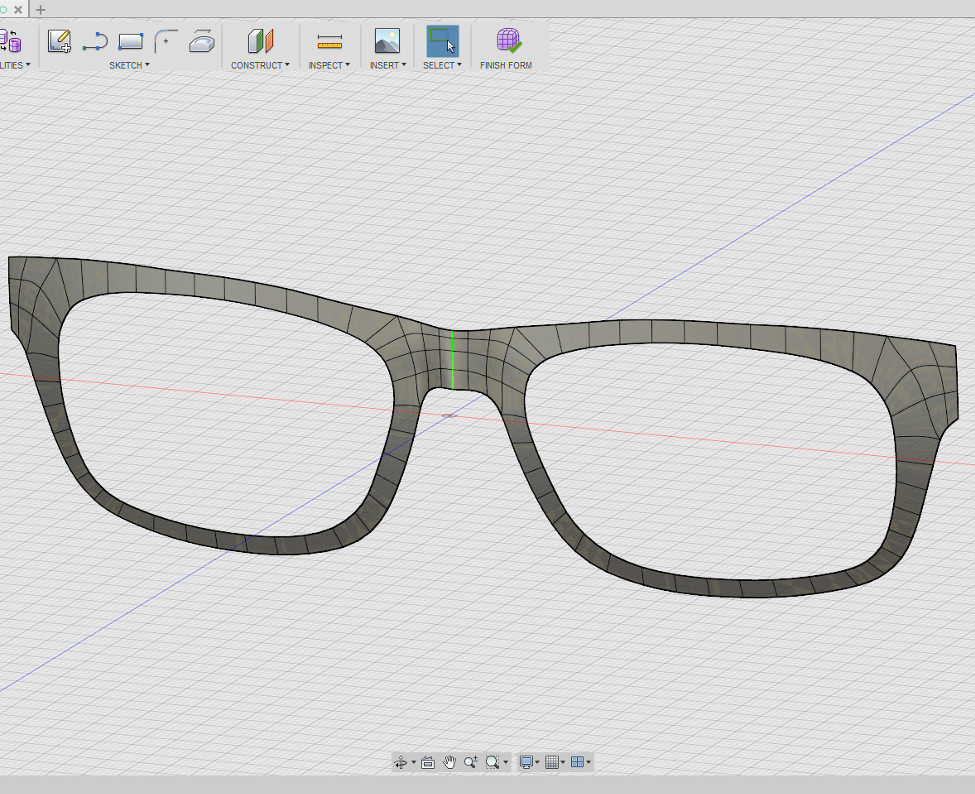Select the Rectangle sketch tool
The height and width of the screenshot is (794, 975).
click(x=131, y=41)
